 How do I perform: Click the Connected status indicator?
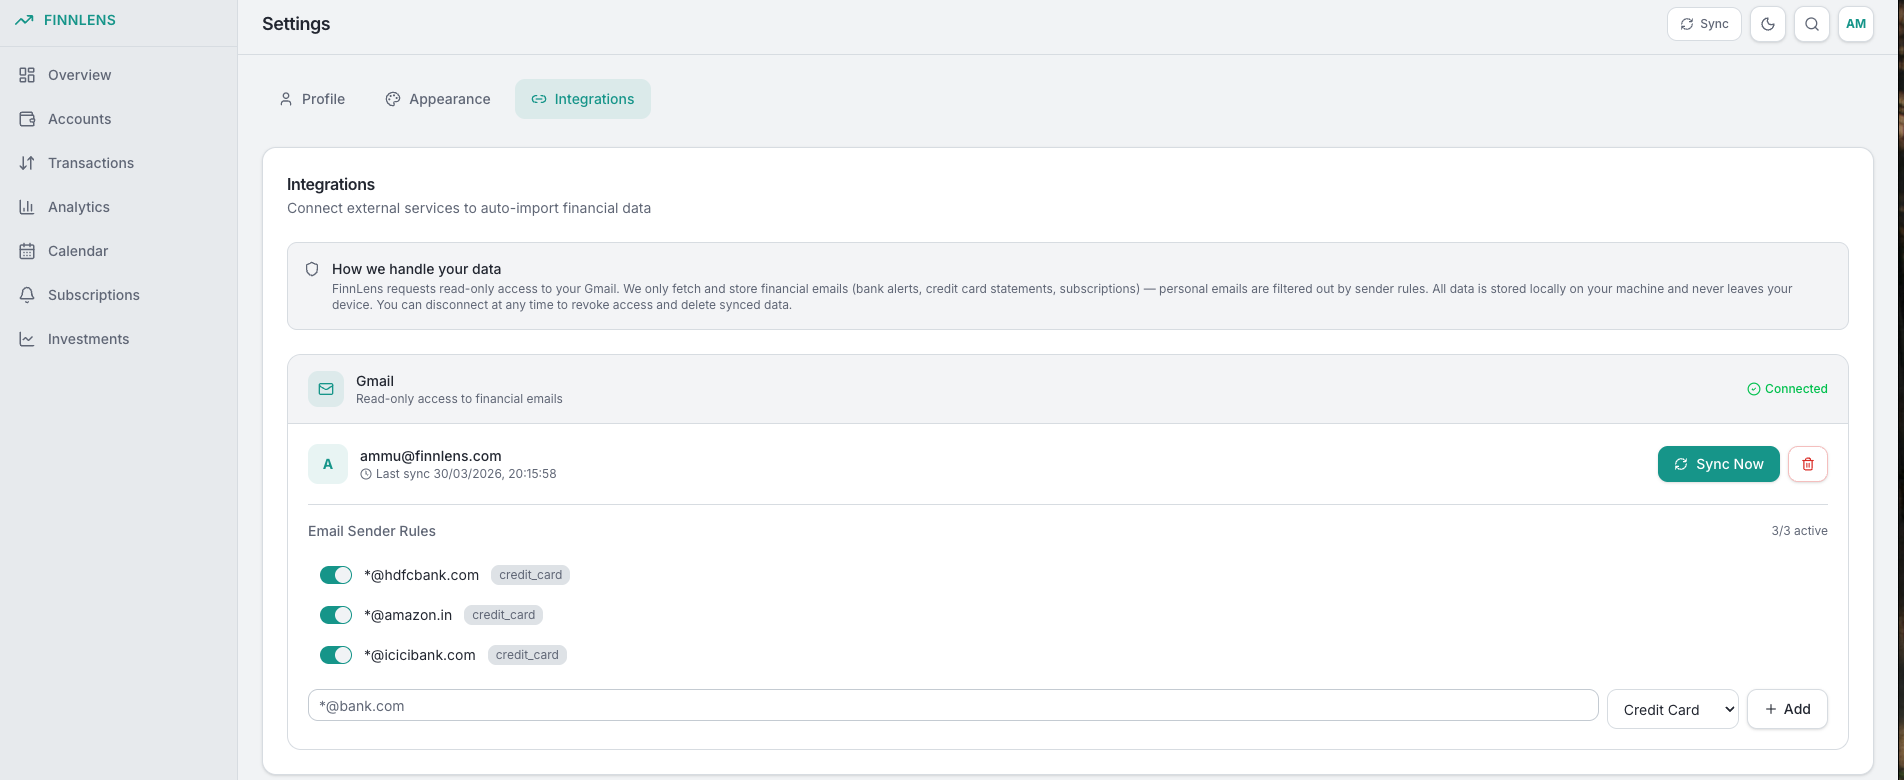pos(1787,389)
